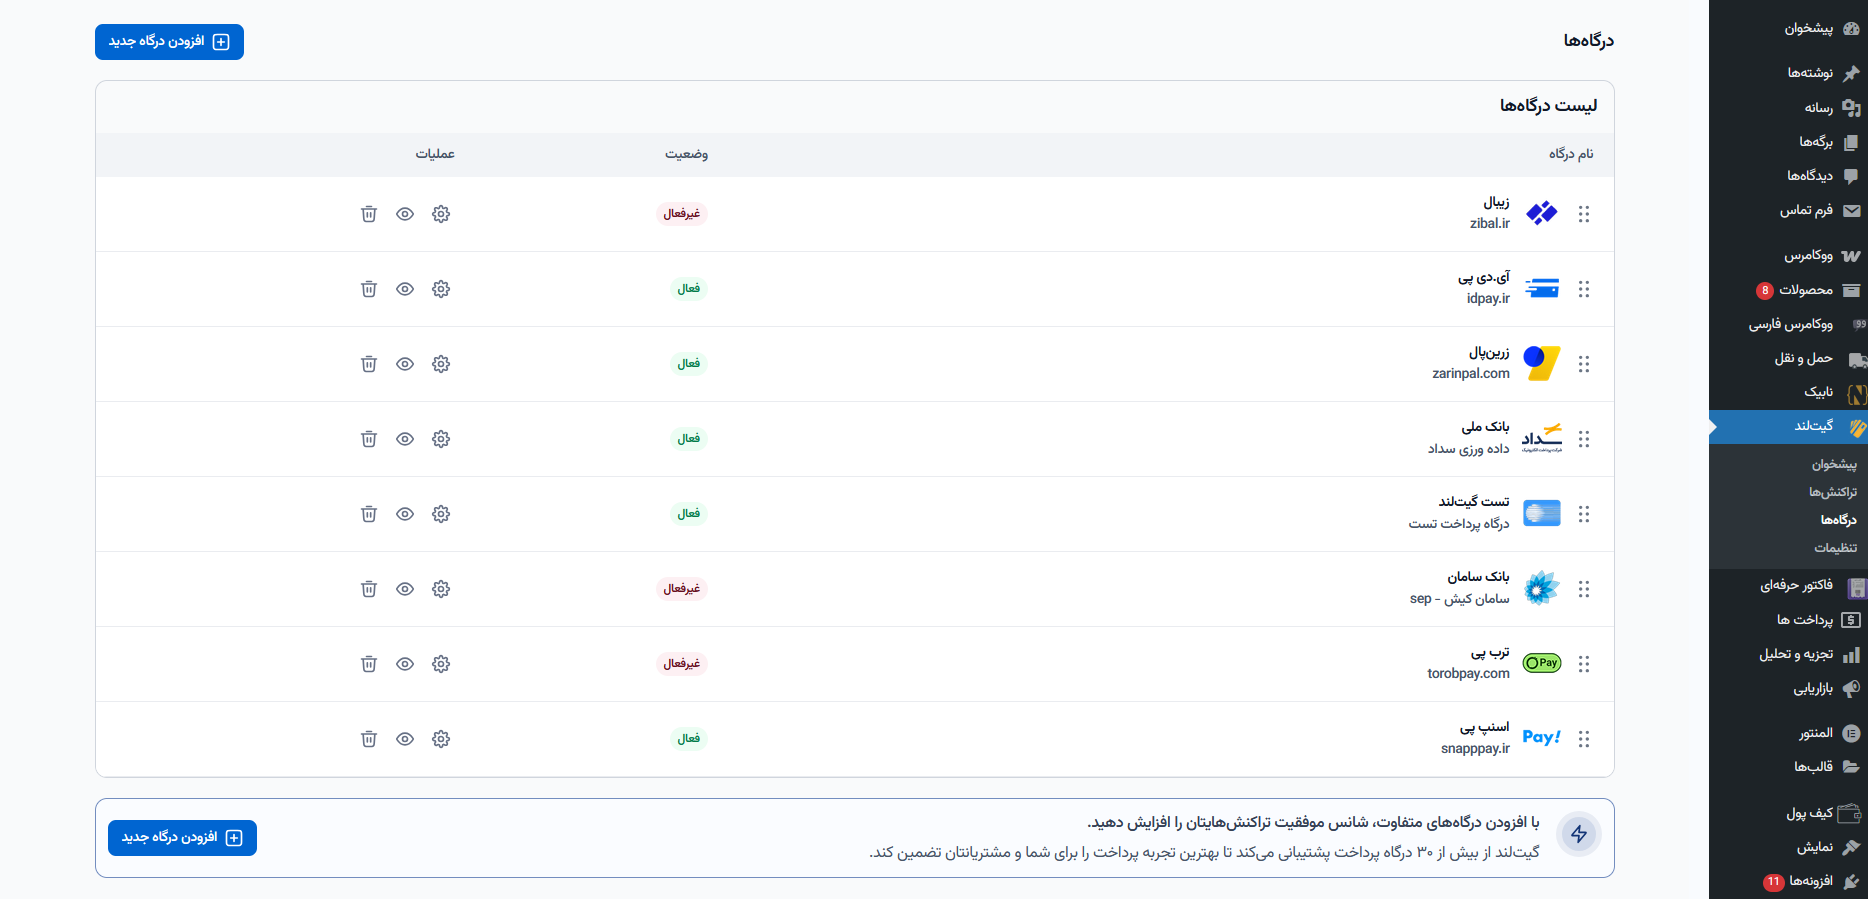Viewport: 1868px width, 899px height.
Task: Toggle visibility eye for آی‌دی پی gateway
Action: pyautogui.click(x=405, y=289)
